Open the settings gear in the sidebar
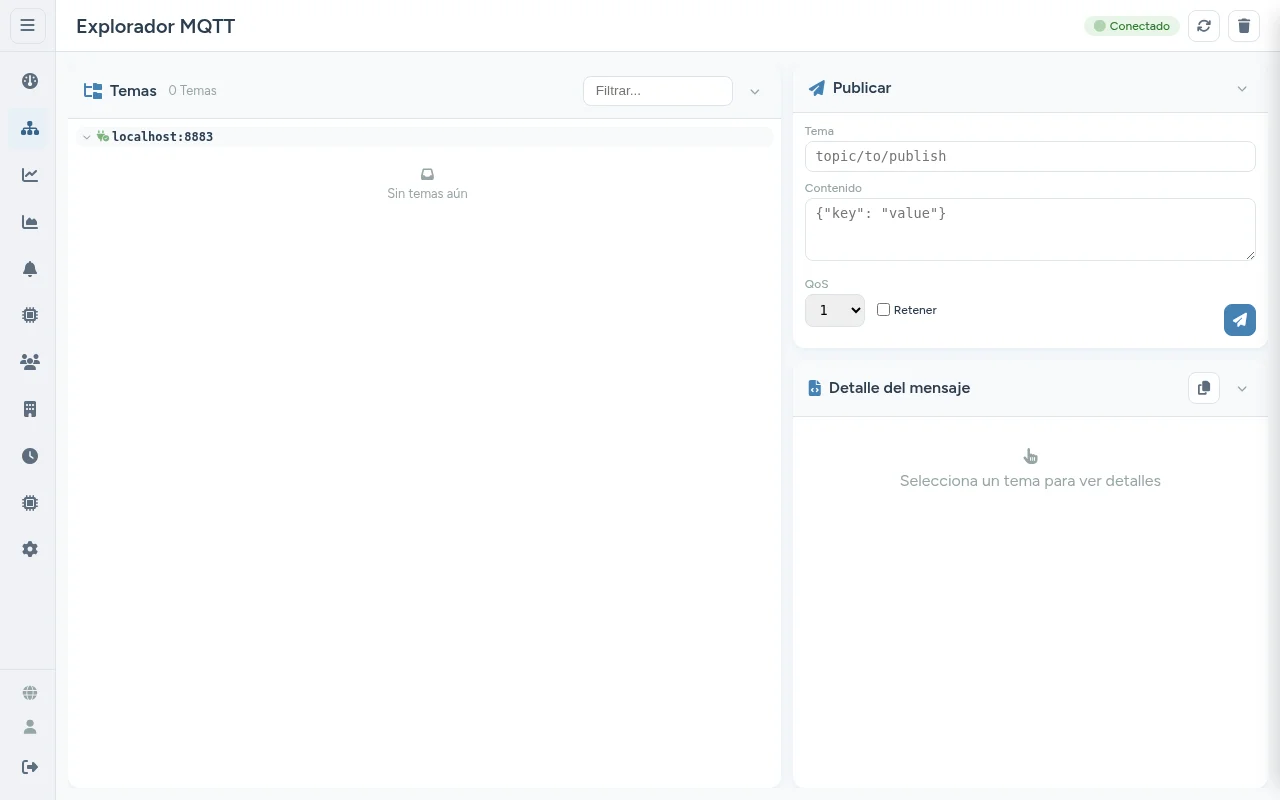 (30, 548)
